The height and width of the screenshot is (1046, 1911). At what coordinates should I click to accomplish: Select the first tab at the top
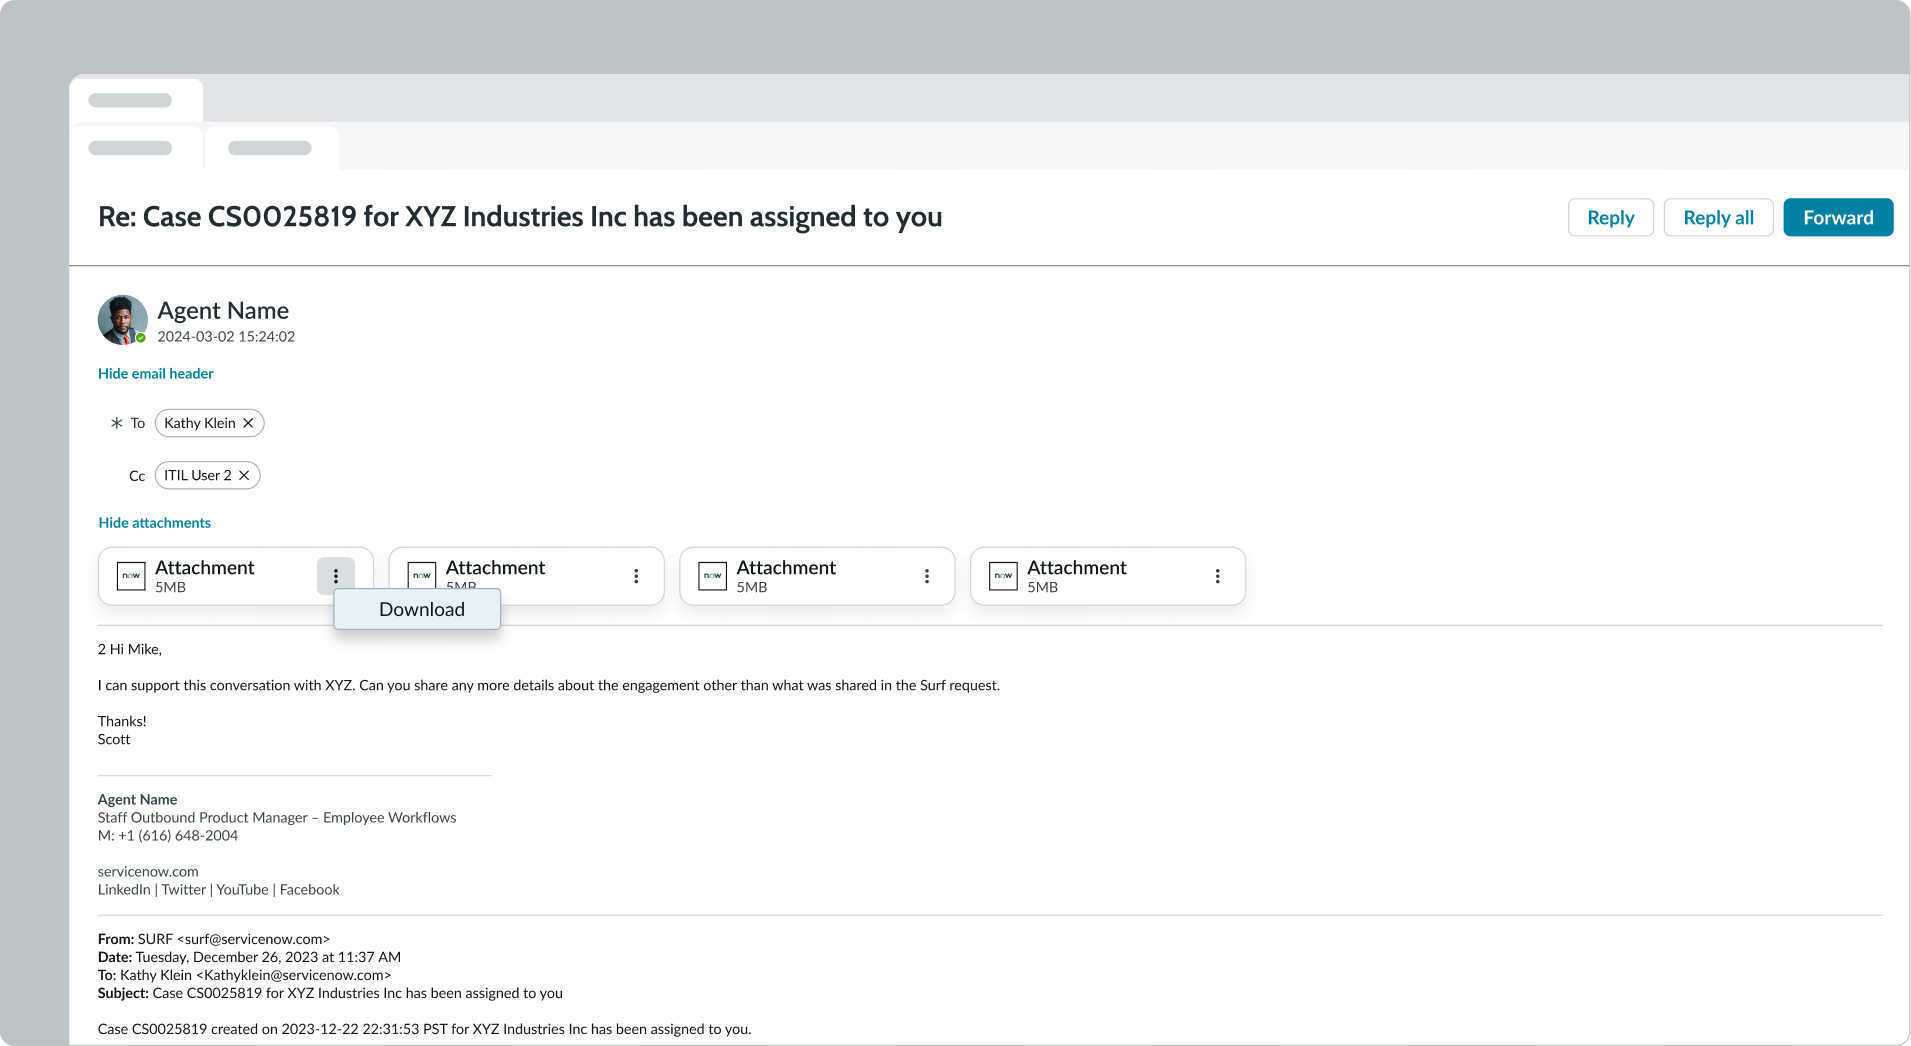click(x=129, y=147)
